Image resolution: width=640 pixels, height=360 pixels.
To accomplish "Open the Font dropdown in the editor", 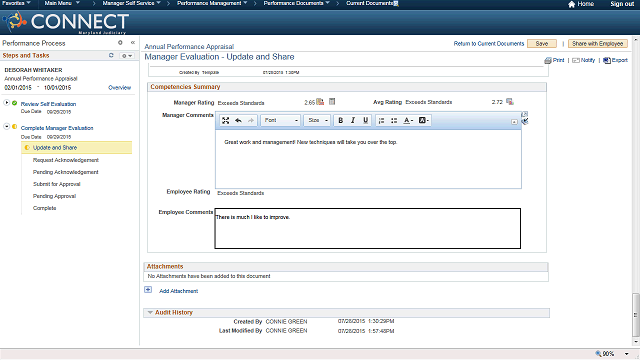I will tap(280, 120).
